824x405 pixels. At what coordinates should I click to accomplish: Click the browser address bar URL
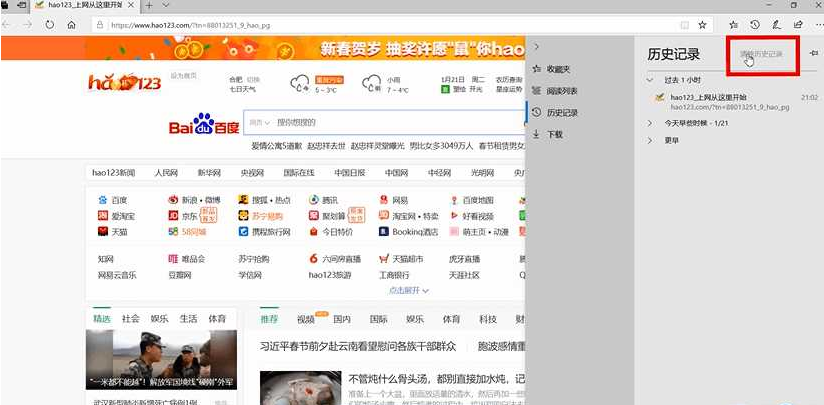[191, 25]
